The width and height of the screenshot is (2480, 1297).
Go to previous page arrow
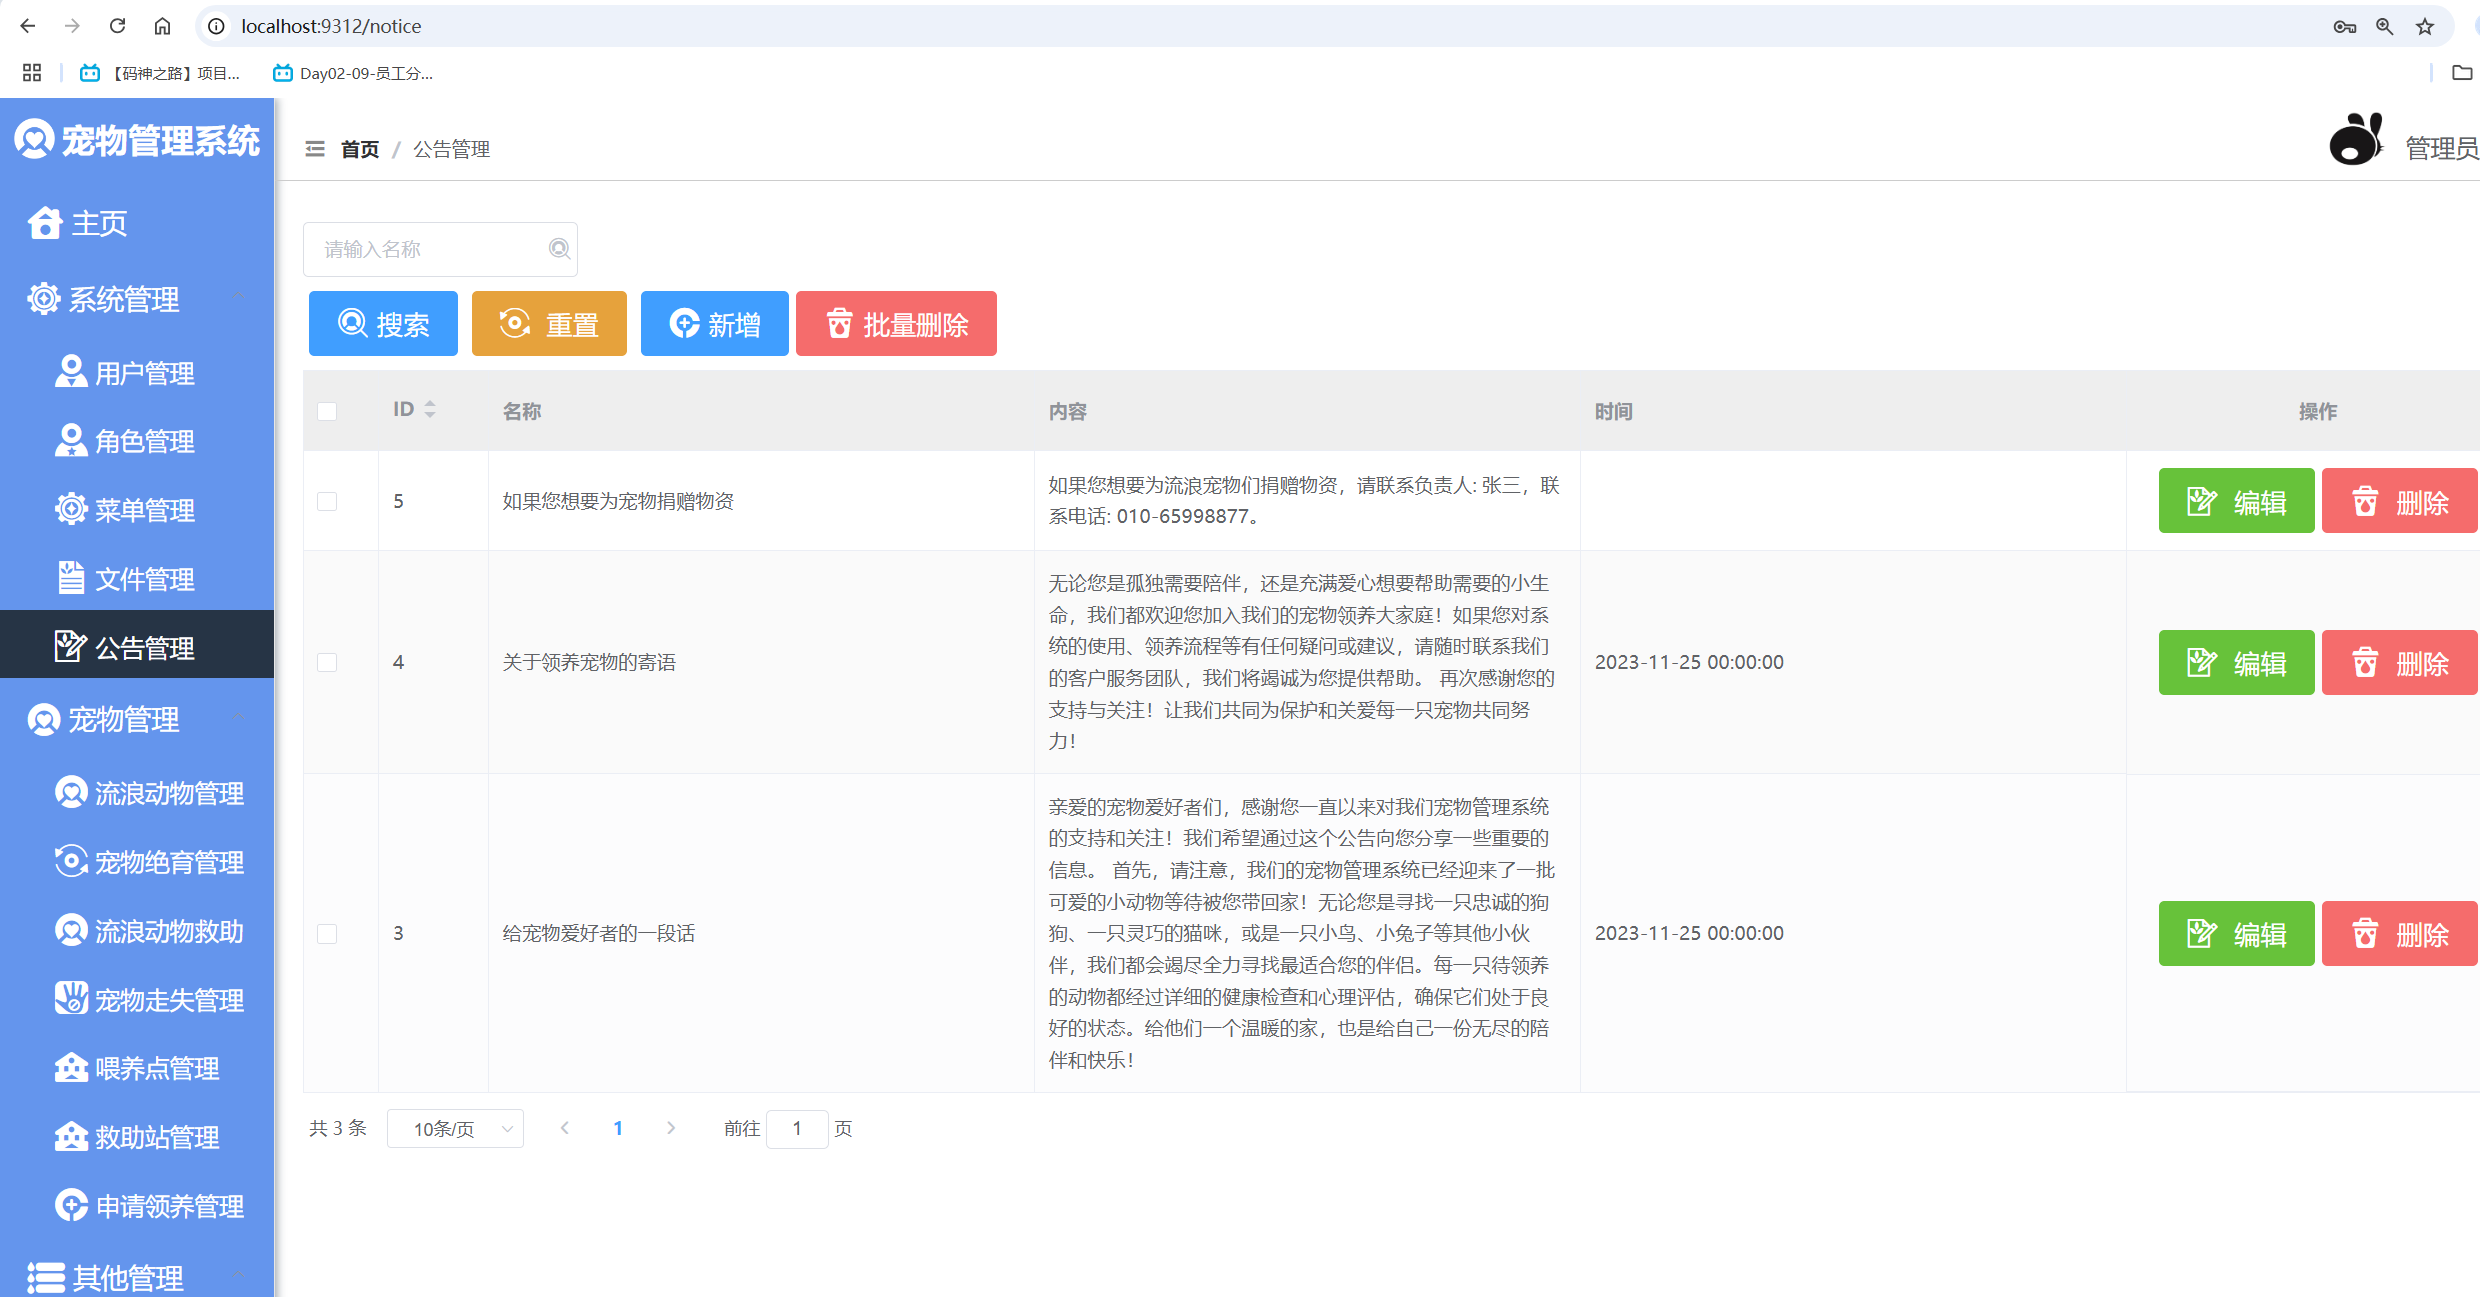pos(565,1128)
